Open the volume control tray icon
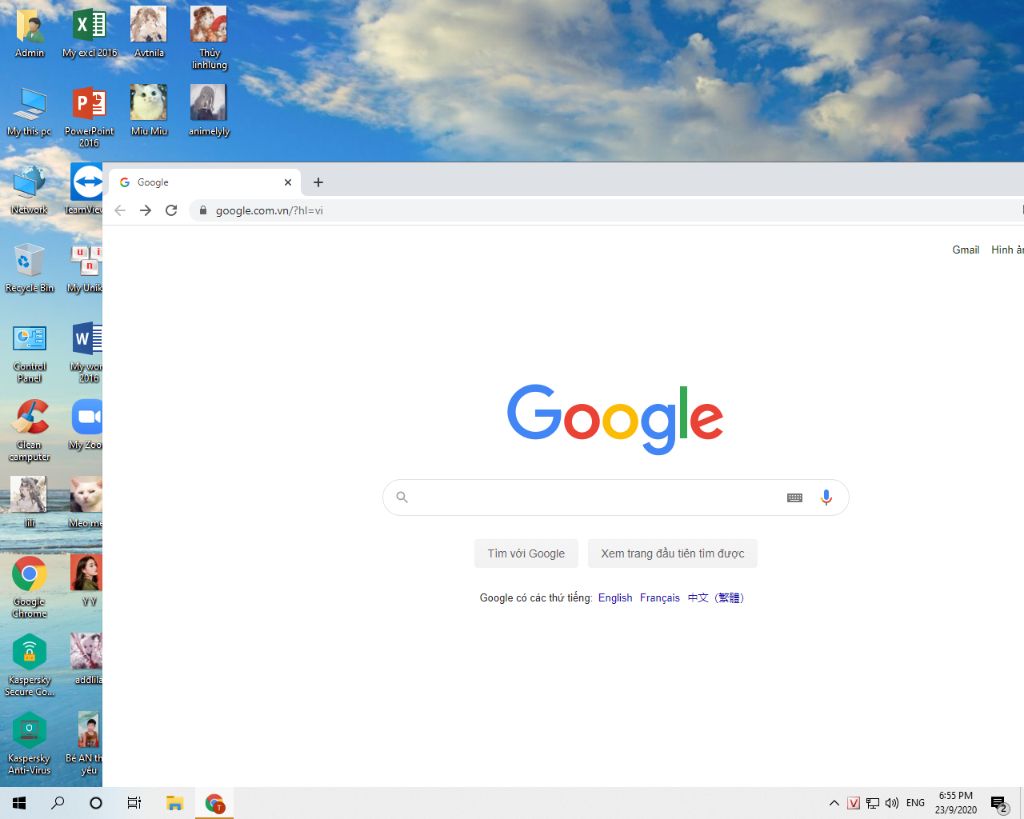Image resolution: width=1024 pixels, height=819 pixels. tap(891, 803)
